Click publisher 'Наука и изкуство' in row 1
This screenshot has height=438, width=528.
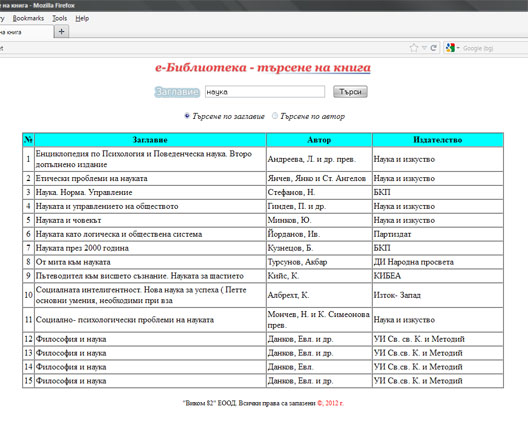[x=404, y=159]
